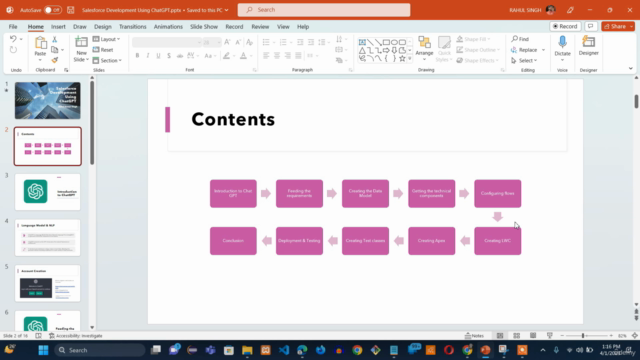
Task: Switch to the Insert tab
Action: click(x=58, y=27)
